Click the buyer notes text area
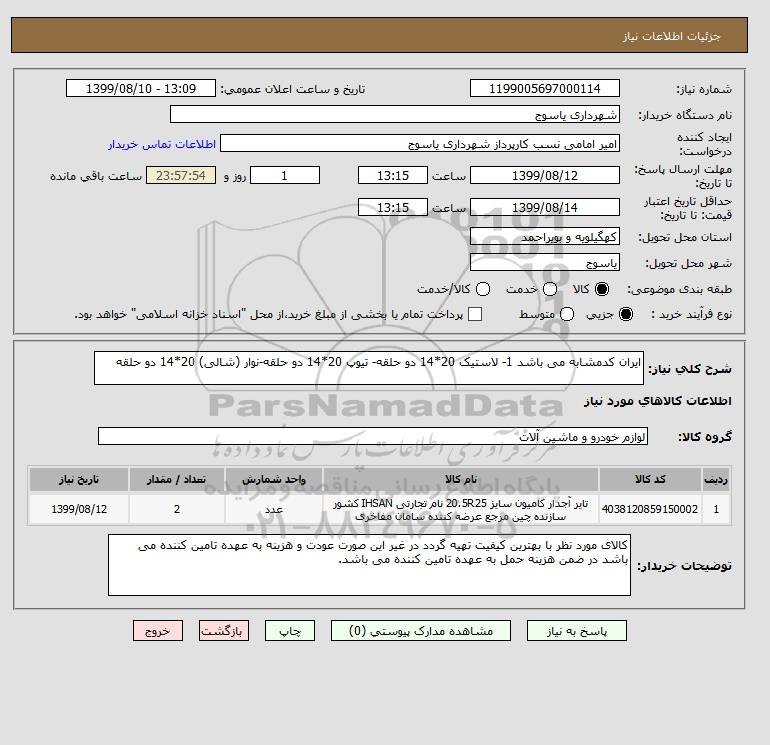Viewport: 770px width, 745px height. point(369,565)
